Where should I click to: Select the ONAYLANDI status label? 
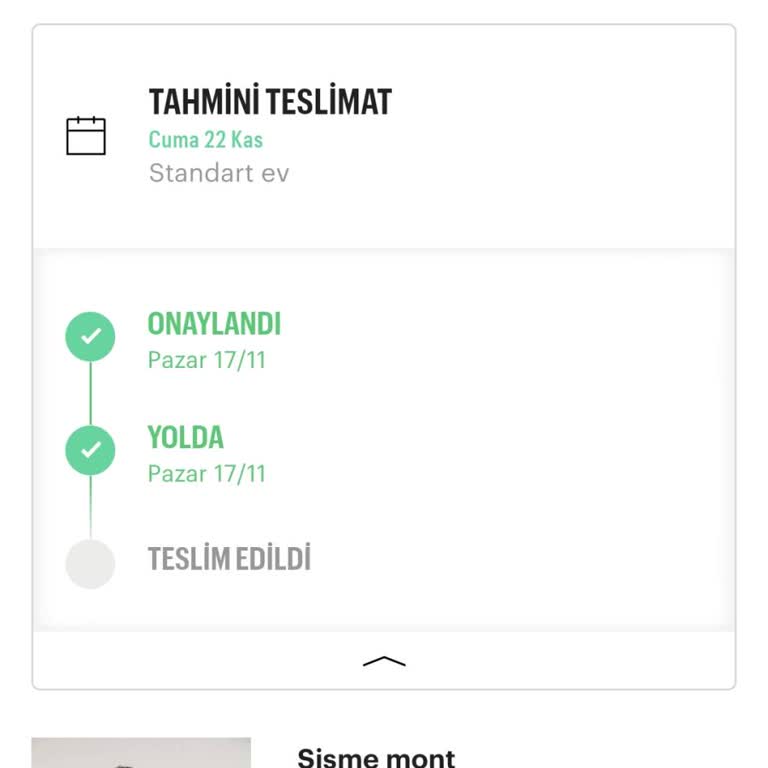click(x=214, y=324)
